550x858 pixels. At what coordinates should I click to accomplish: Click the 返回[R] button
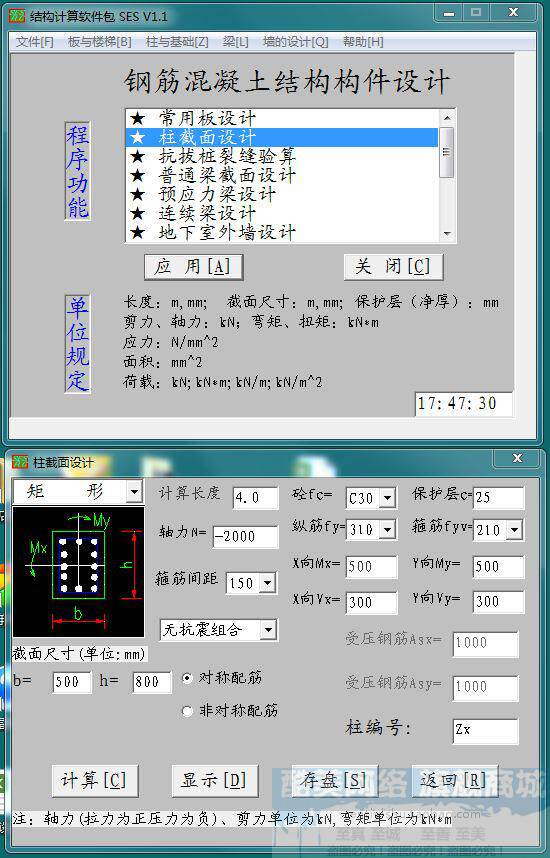(455, 781)
